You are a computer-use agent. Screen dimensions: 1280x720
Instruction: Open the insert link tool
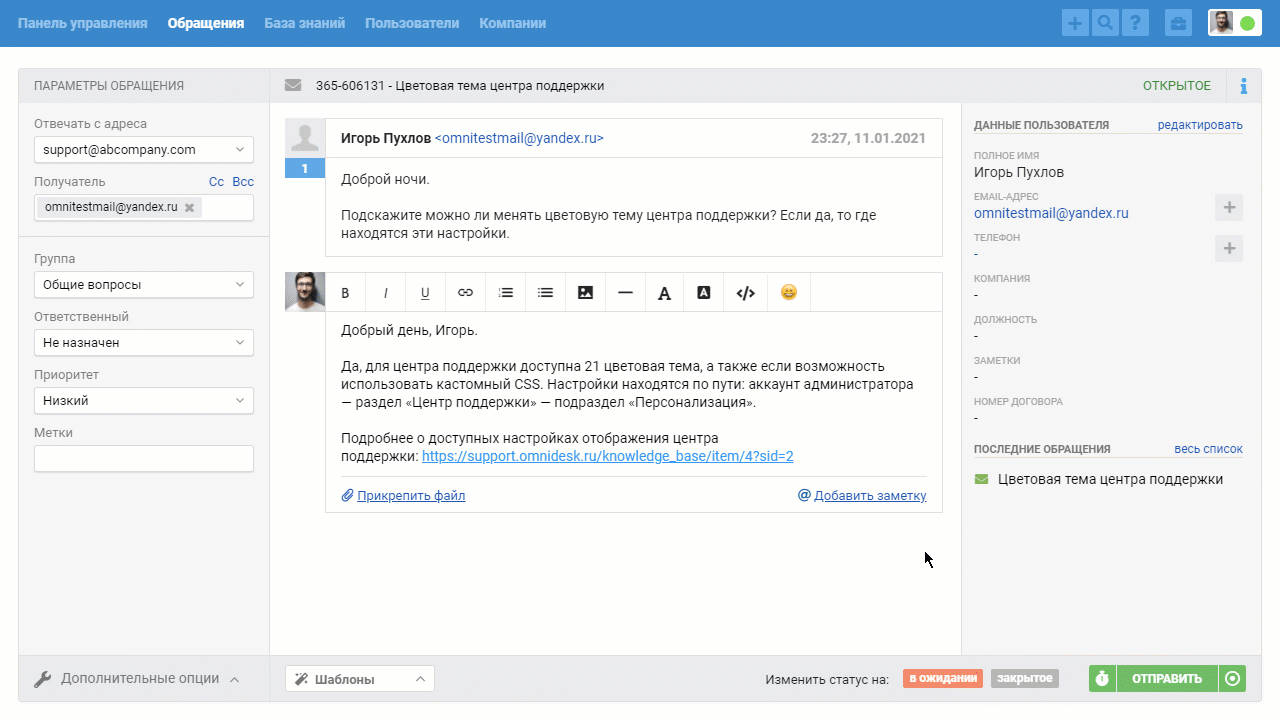coord(465,292)
